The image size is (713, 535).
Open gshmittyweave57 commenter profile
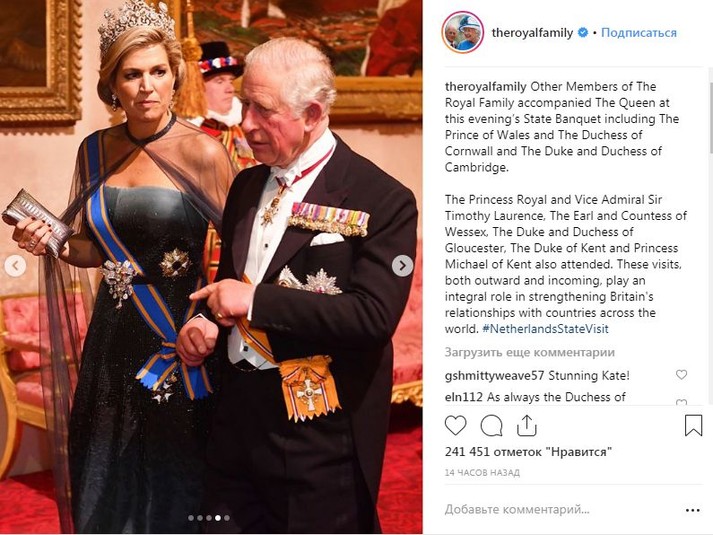[494, 375]
